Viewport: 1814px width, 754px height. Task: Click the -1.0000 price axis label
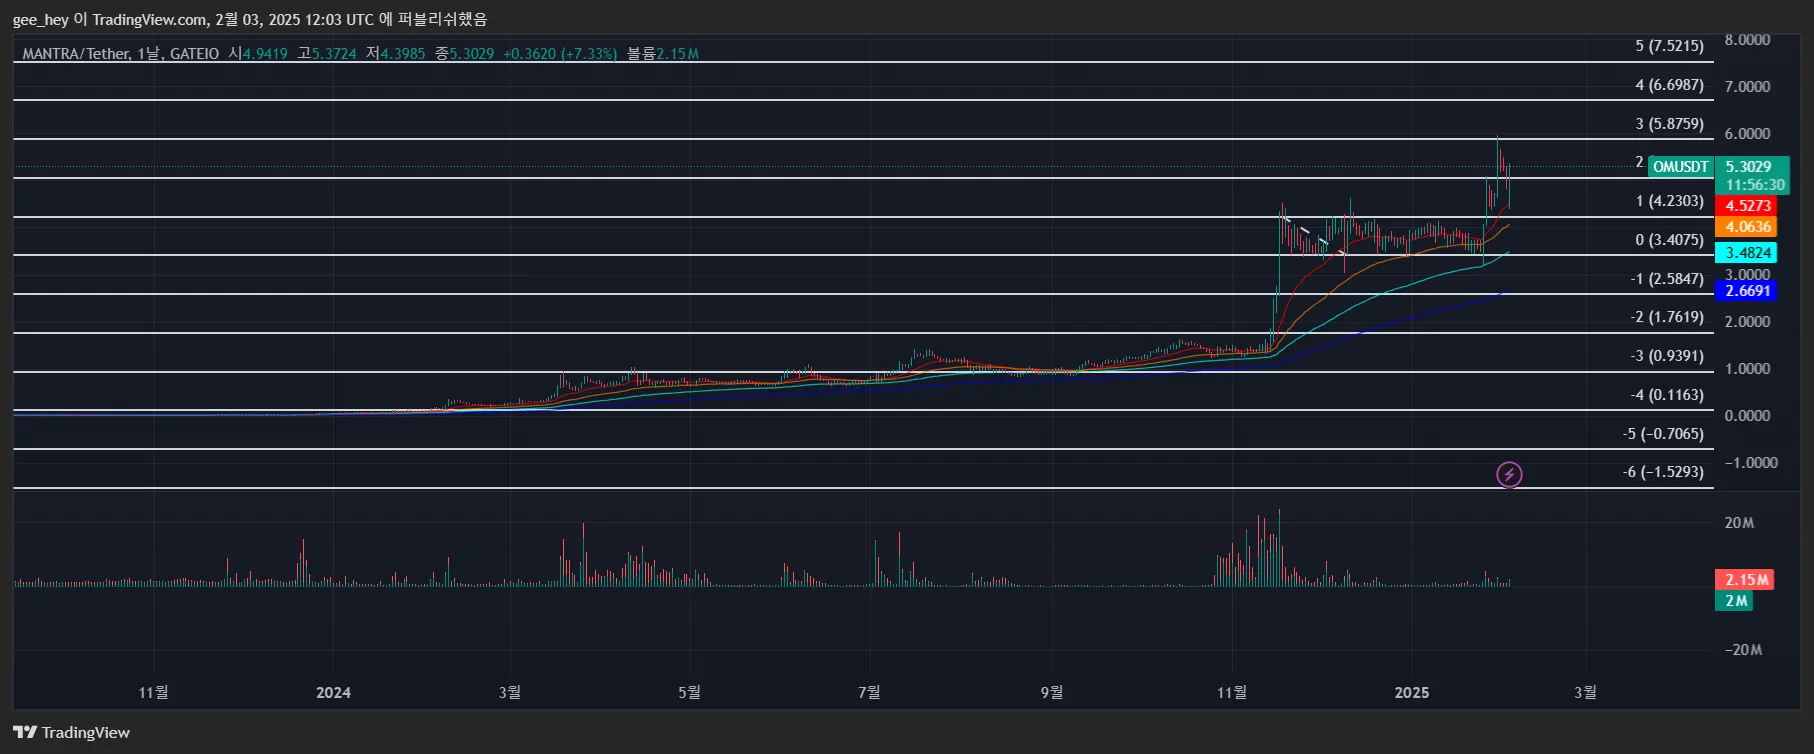click(1751, 463)
